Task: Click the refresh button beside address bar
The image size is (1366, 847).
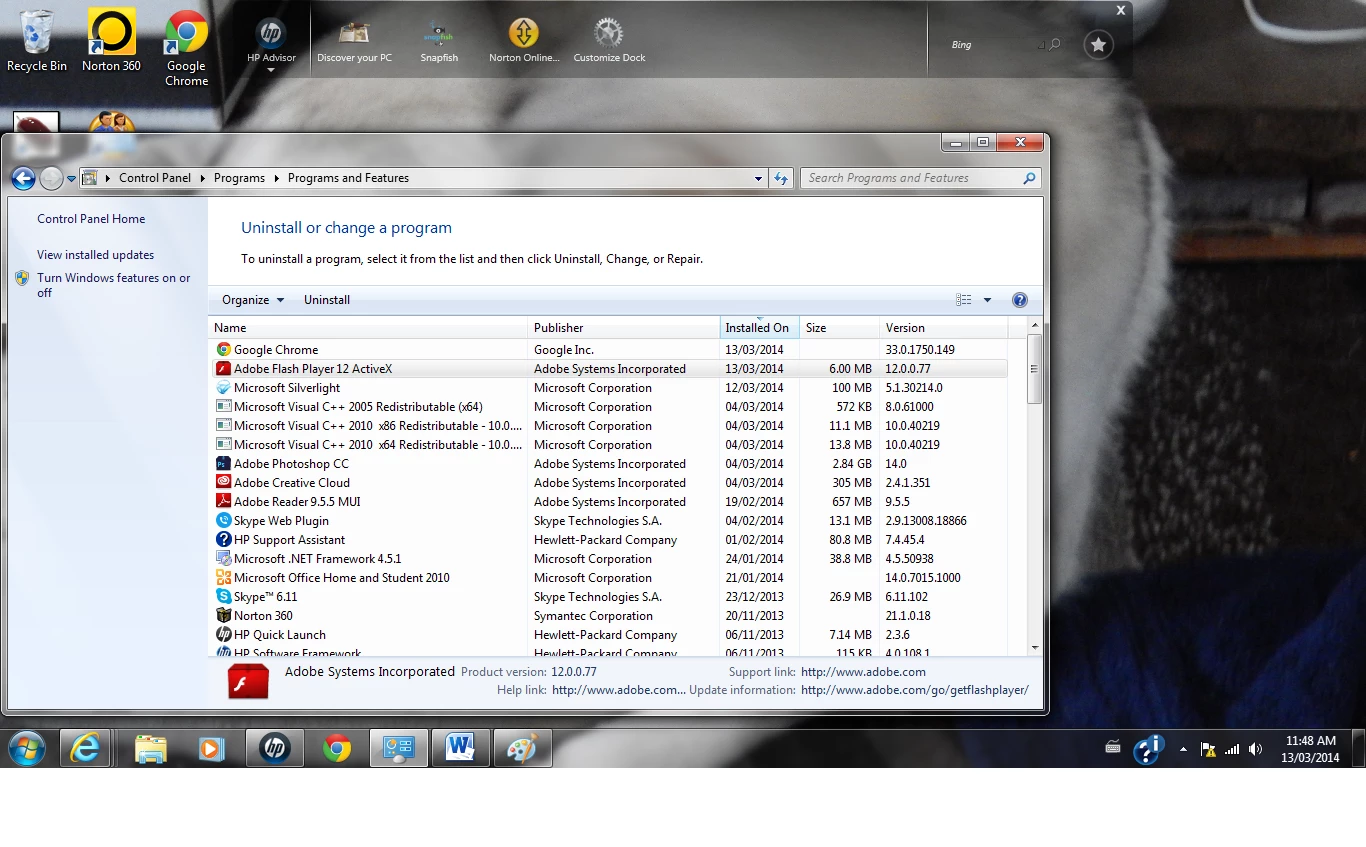Action: (x=781, y=178)
